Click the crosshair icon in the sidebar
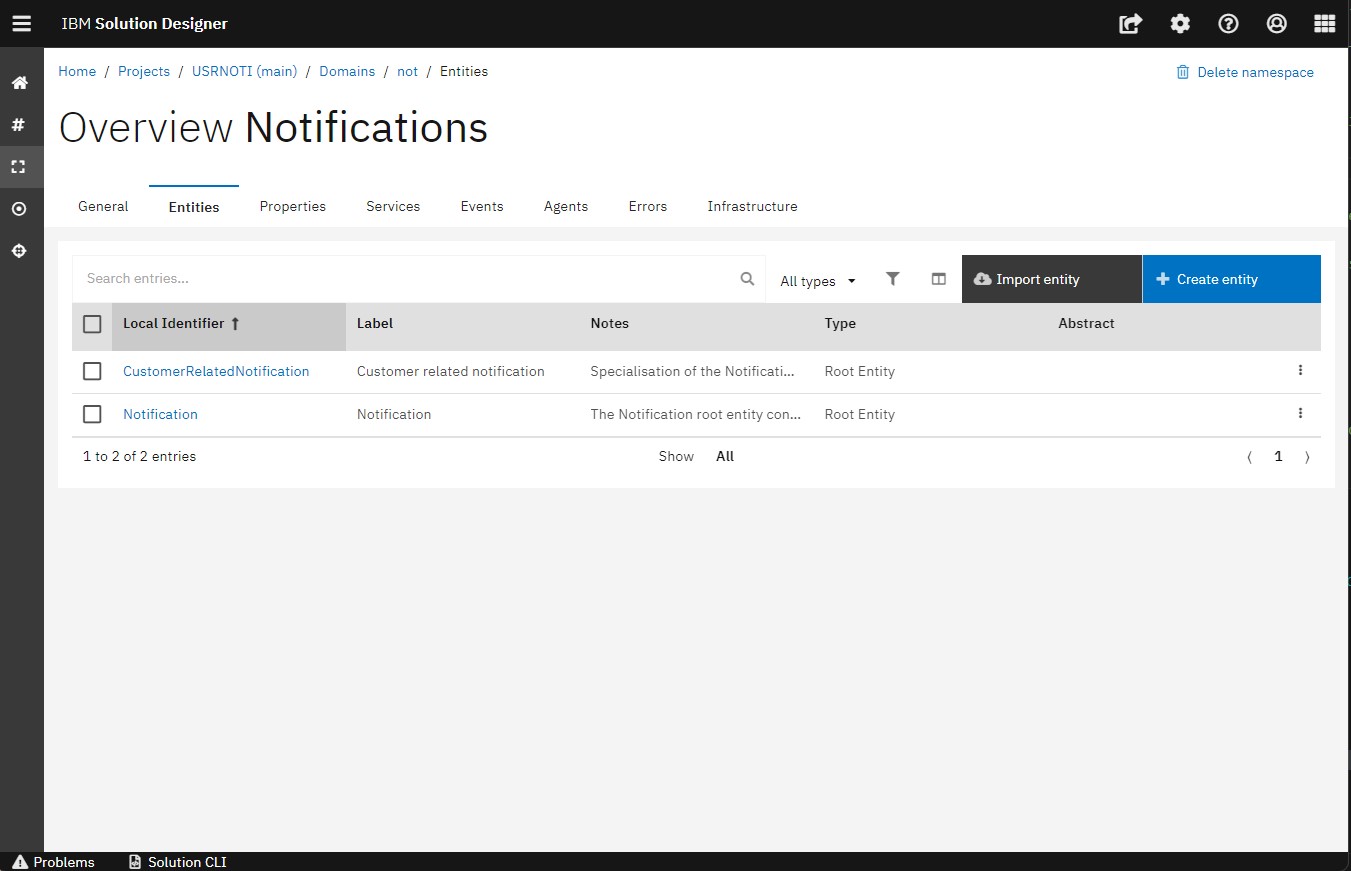This screenshot has height=871, width=1351. pos(19,251)
